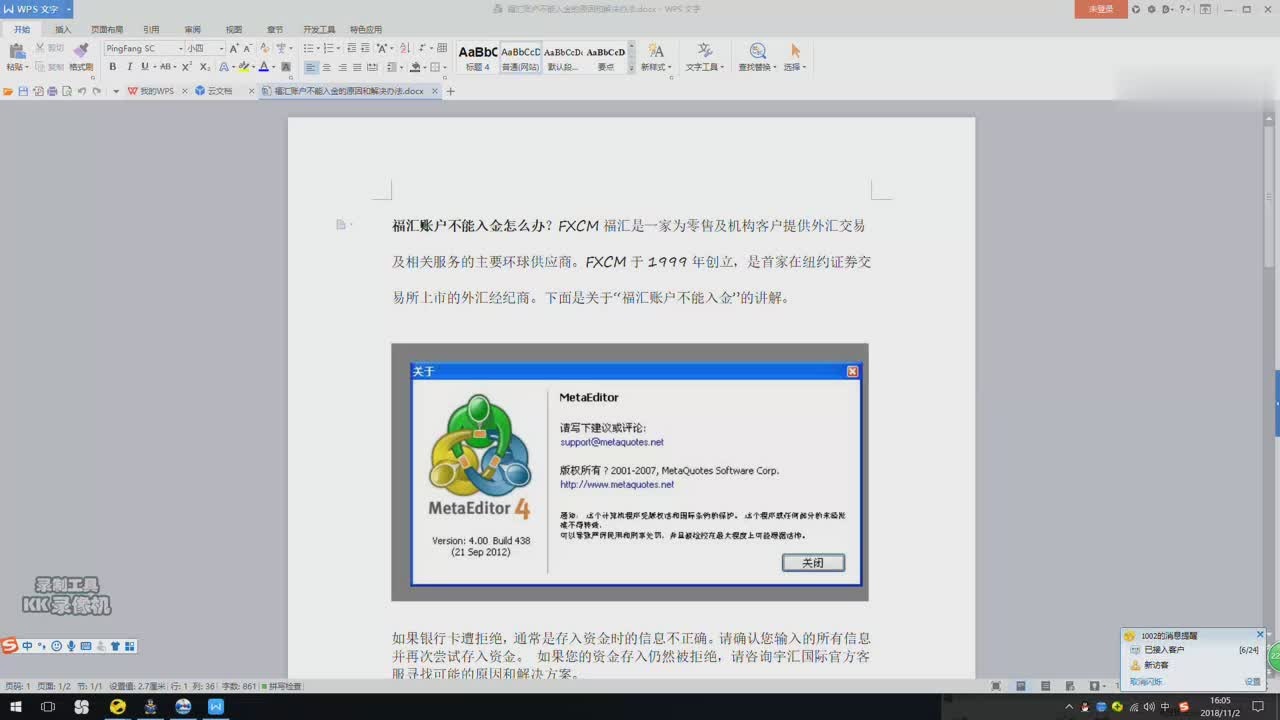Click the taskbar clock showing 16:05
This screenshot has height=720, width=1280.
[x=1220, y=707]
